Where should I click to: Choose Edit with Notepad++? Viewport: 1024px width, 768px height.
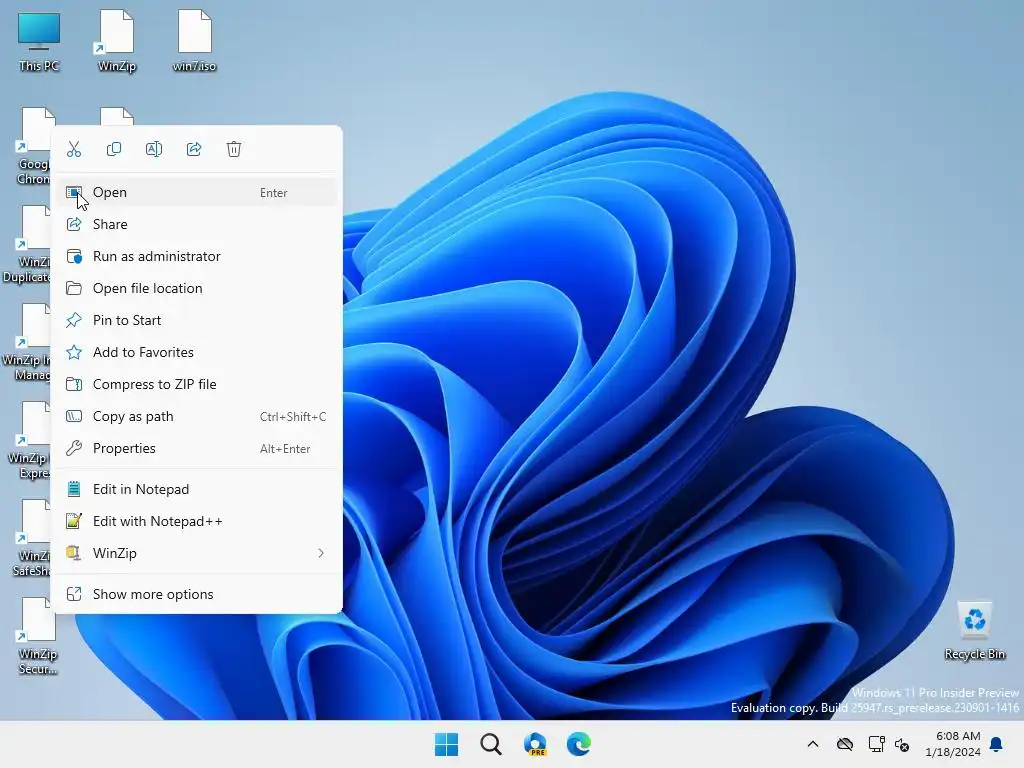pos(197,522)
